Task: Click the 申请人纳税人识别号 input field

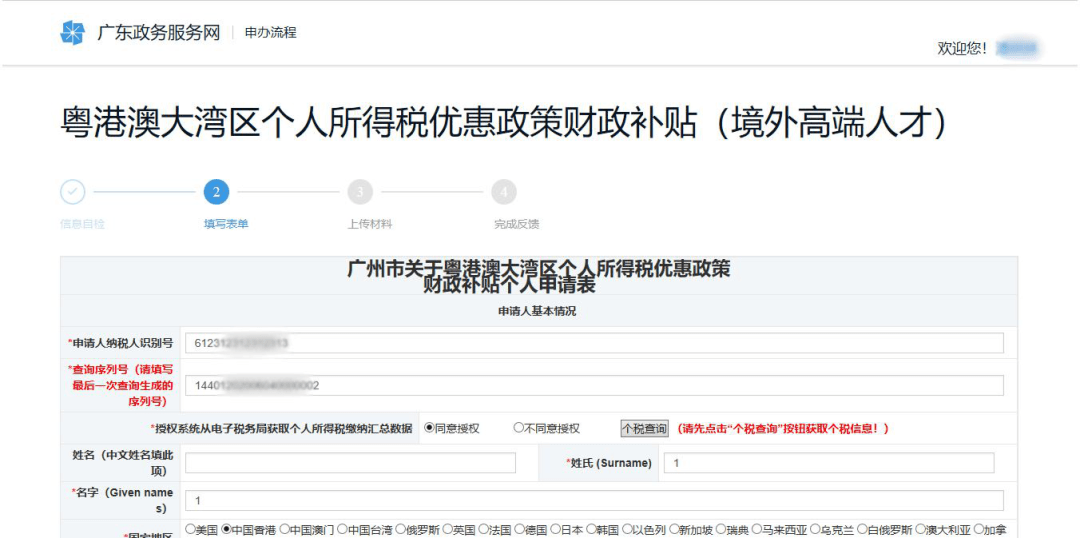Action: pyautogui.click(x=594, y=343)
